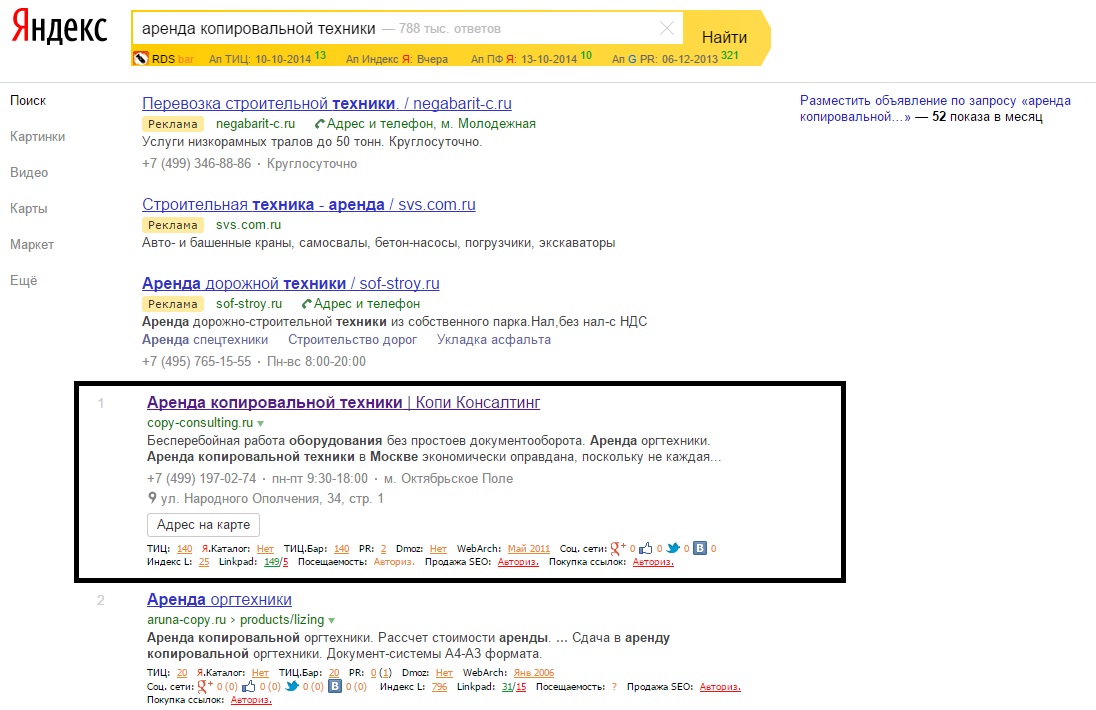The height and width of the screenshot is (710, 1096).
Task: Click Продажа SEO Авториз. for copy-consulting
Action: pos(518,562)
